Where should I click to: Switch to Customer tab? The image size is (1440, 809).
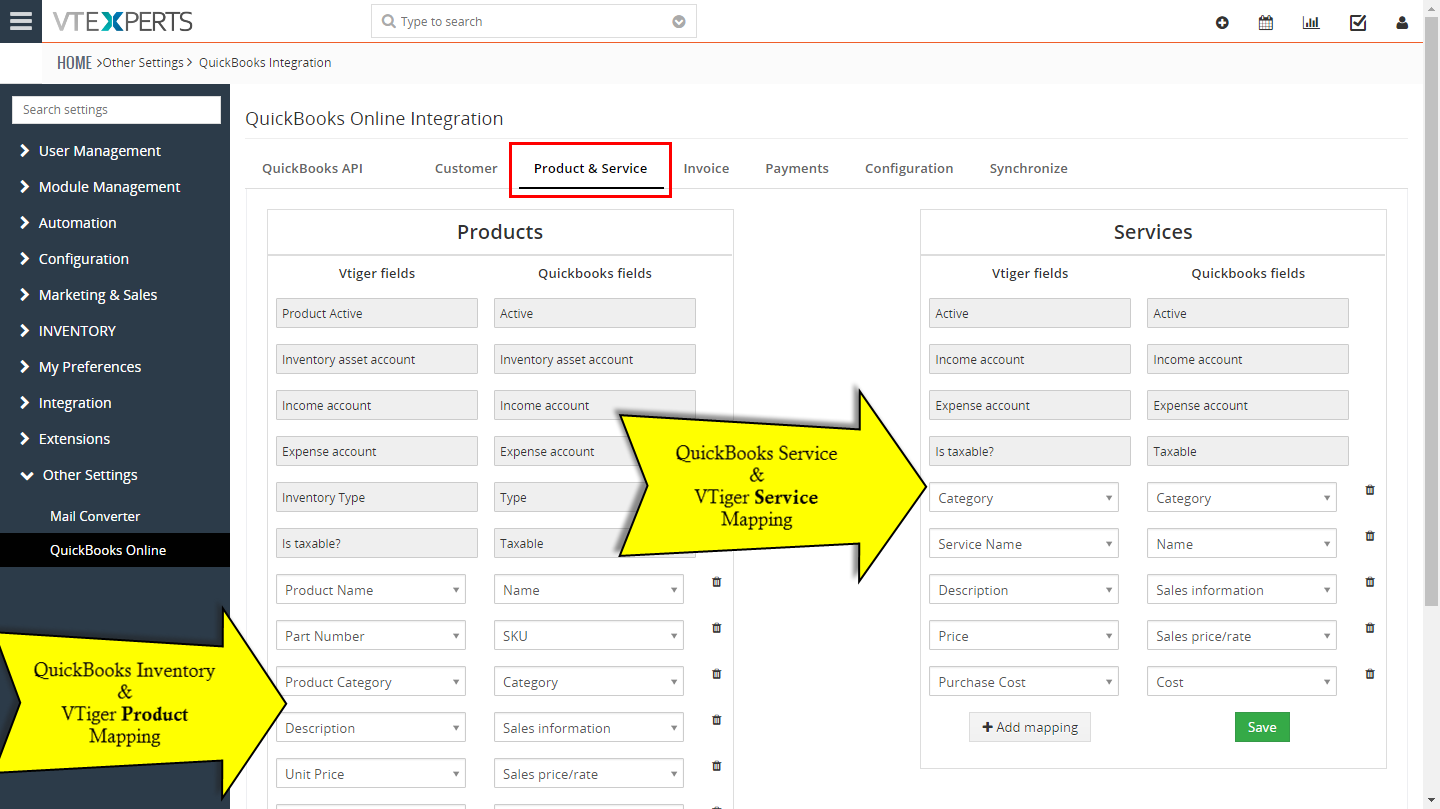click(466, 168)
